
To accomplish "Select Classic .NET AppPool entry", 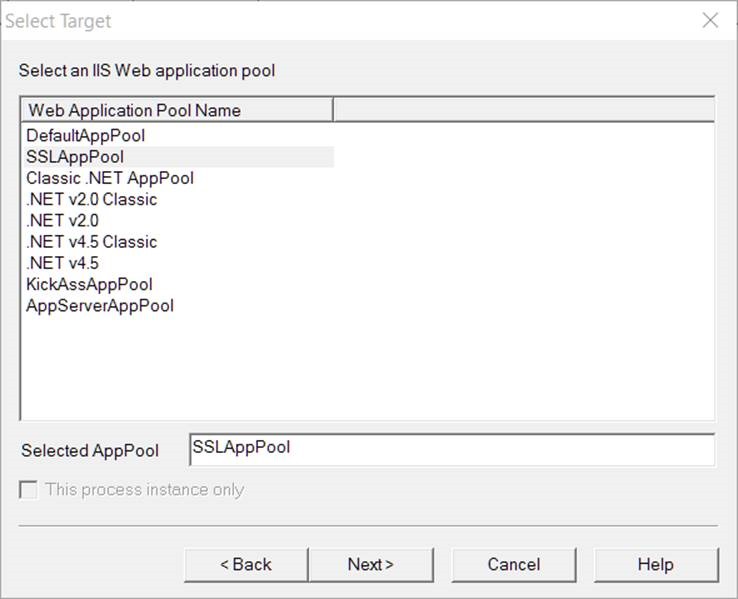I will (x=110, y=178).
